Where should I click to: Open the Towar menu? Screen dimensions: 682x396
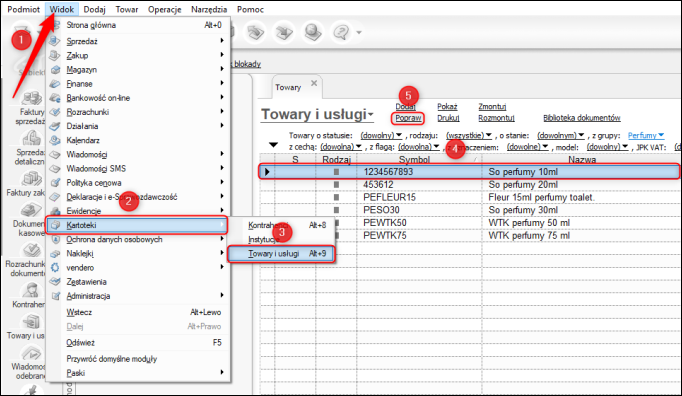127,9
